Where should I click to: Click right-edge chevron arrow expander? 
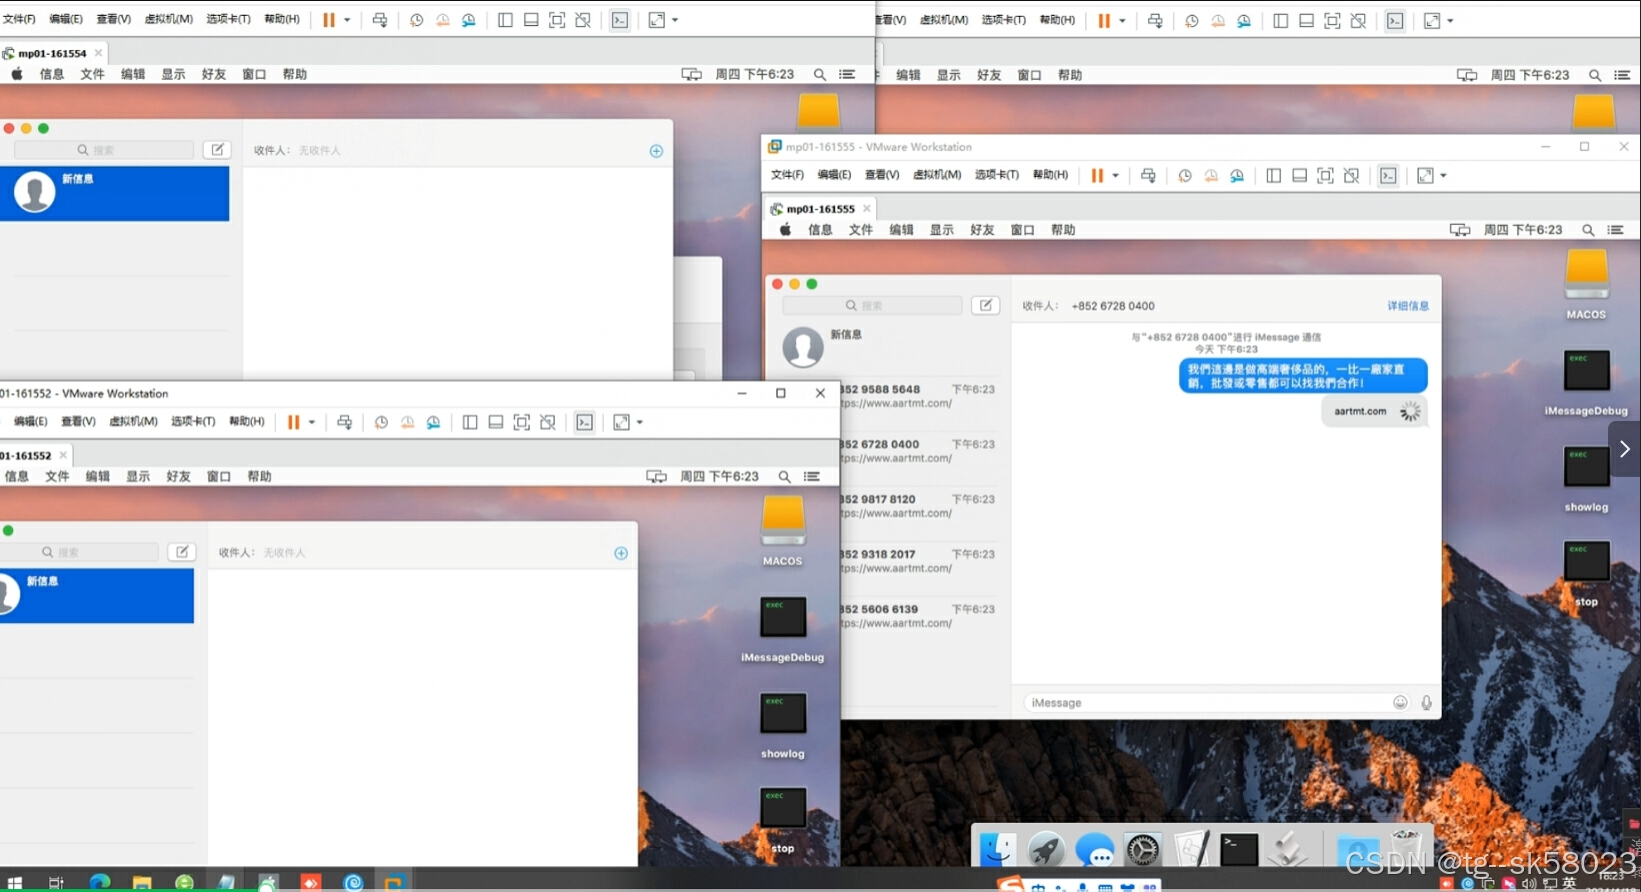(x=1624, y=449)
